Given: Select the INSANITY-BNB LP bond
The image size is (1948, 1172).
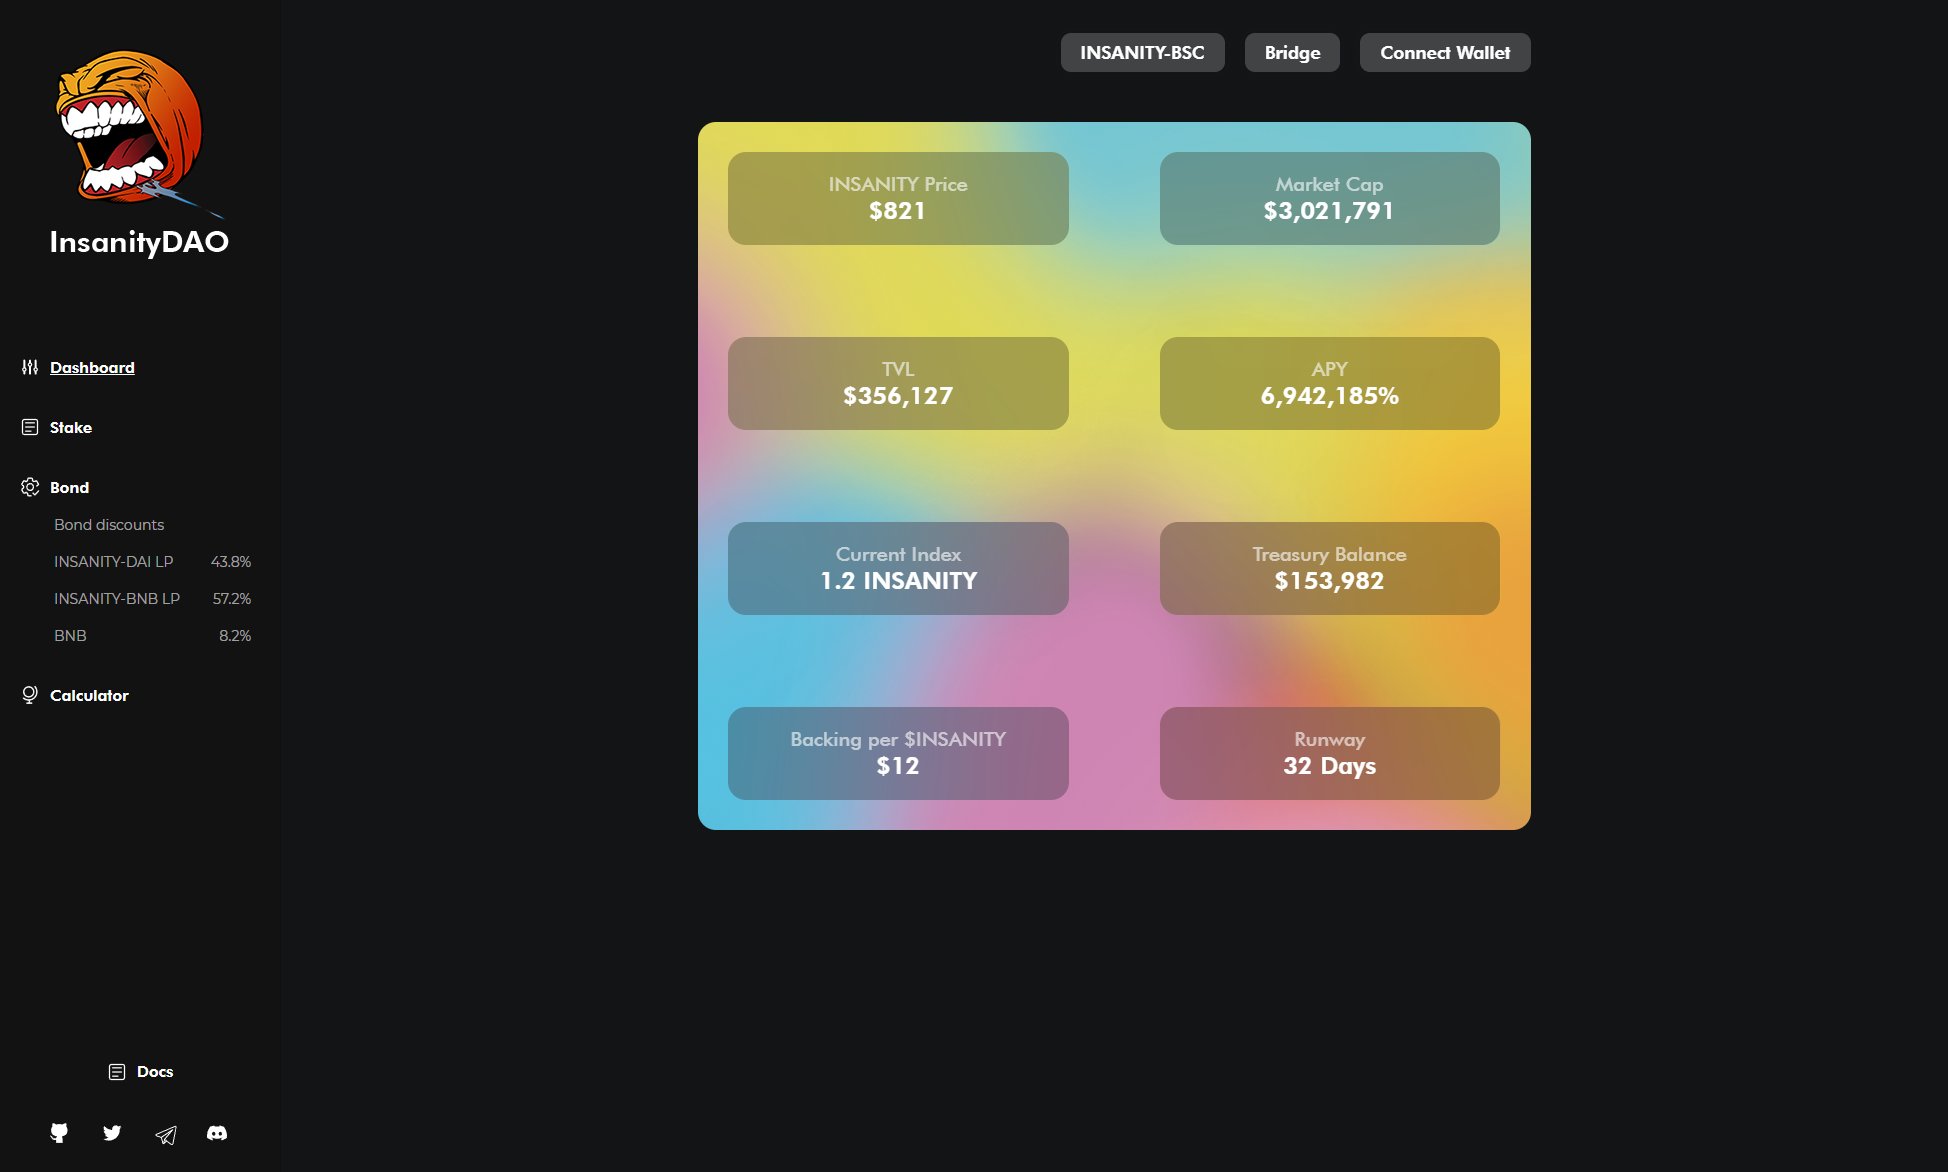Looking at the screenshot, I should [117, 599].
